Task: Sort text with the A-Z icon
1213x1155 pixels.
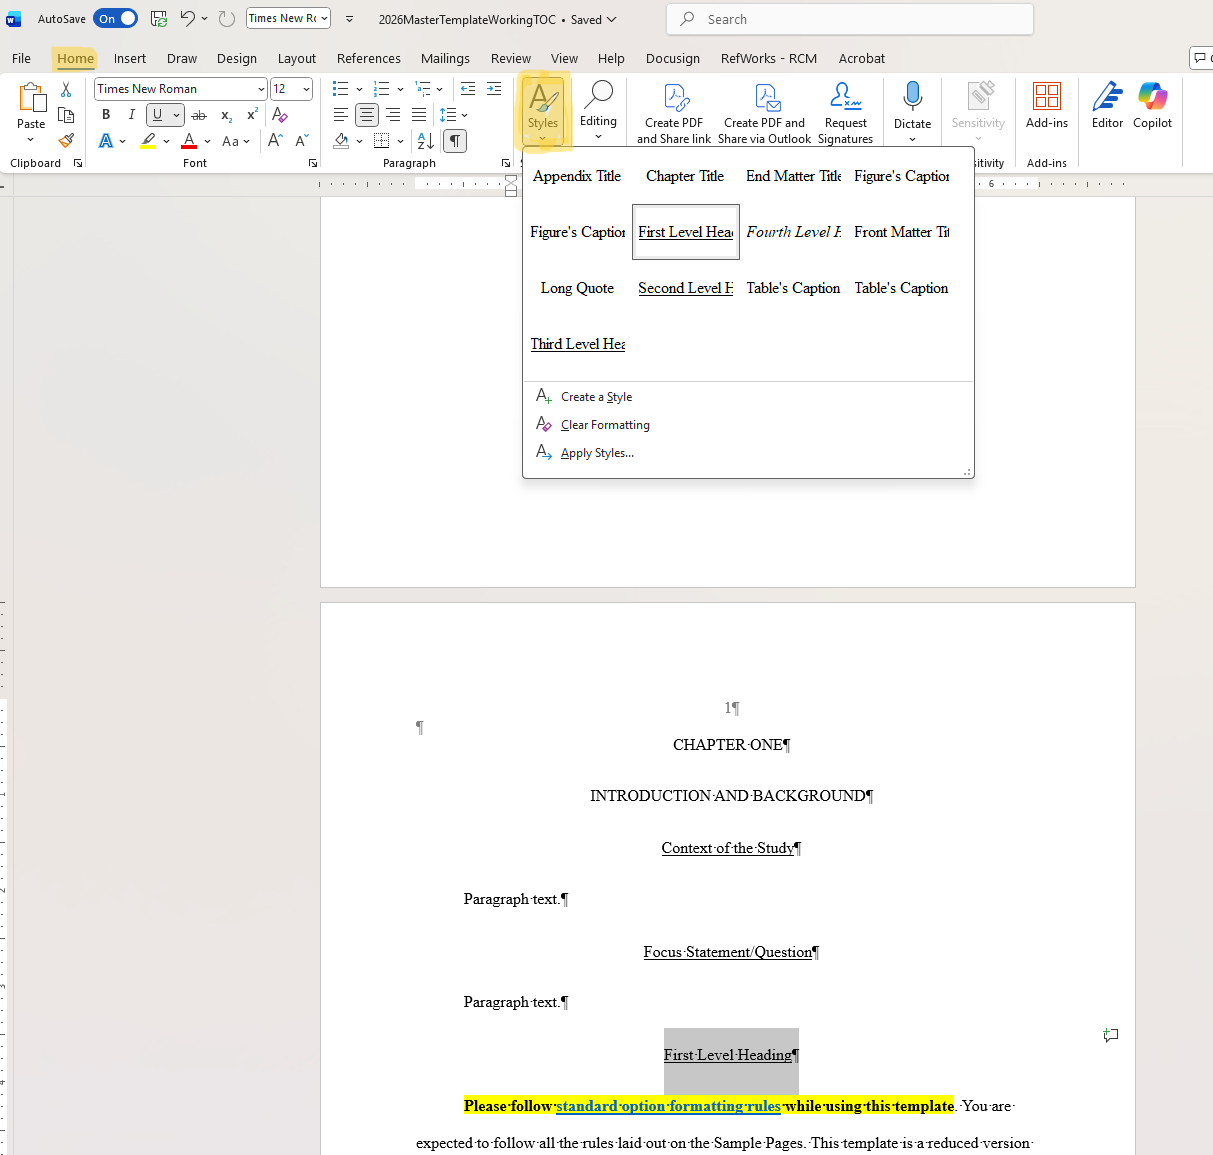Action: tap(425, 140)
